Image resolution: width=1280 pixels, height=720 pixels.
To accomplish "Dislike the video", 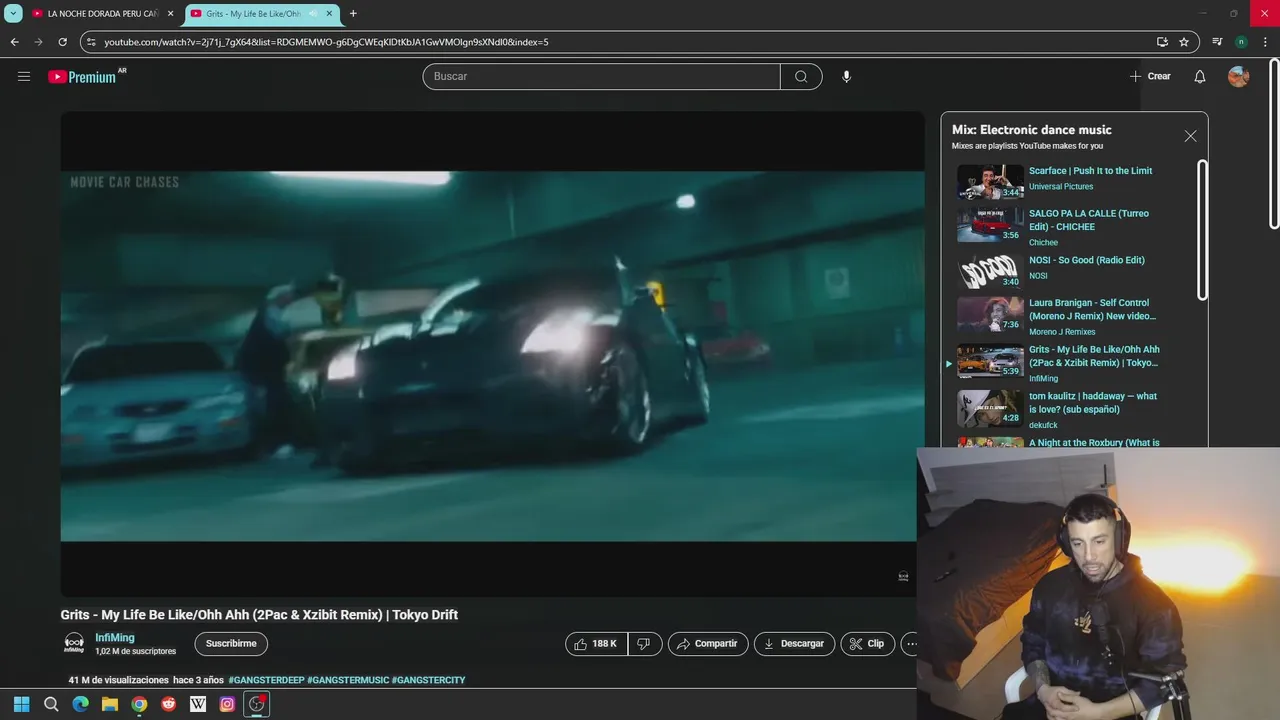I will (644, 644).
